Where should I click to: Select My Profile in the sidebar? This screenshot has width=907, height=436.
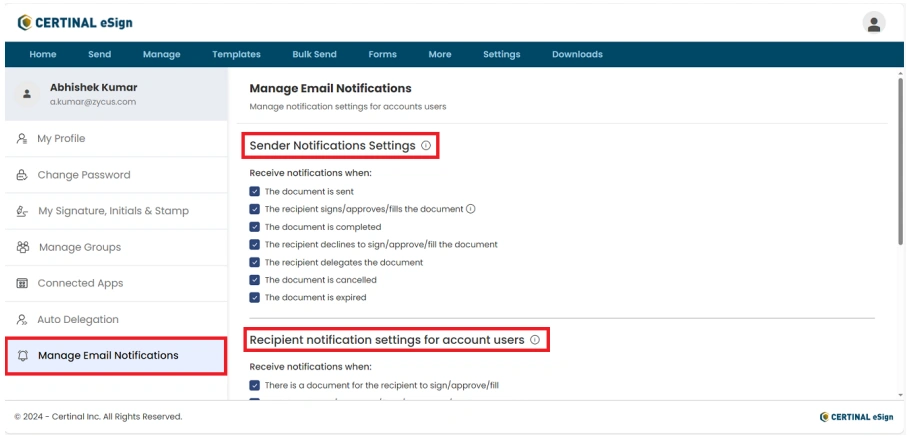(x=116, y=139)
